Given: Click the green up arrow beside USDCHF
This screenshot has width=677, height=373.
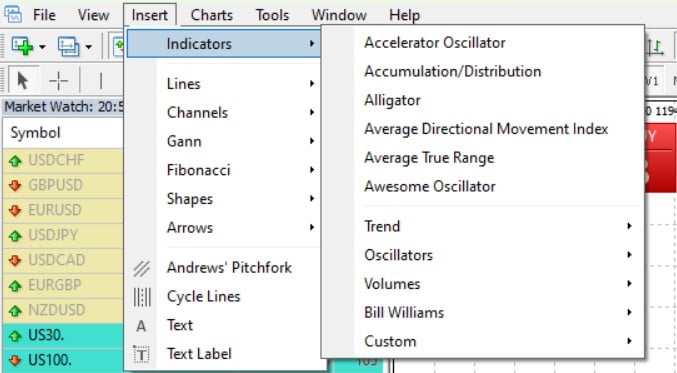Looking at the screenshot, I should pos(15,161).
